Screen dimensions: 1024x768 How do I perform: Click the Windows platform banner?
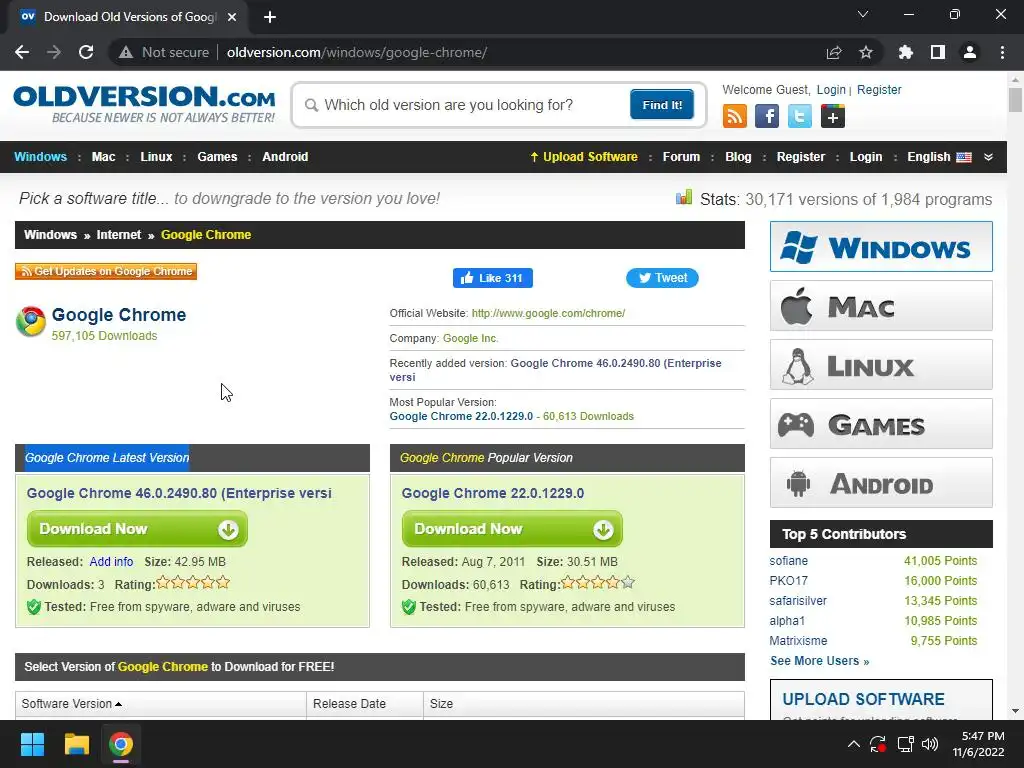click(881, 247)
